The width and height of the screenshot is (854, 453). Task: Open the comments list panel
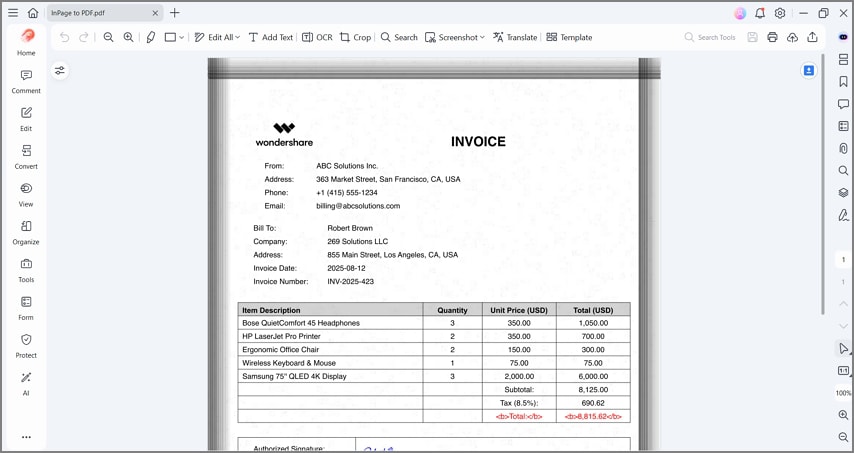(x=843, y=104)
